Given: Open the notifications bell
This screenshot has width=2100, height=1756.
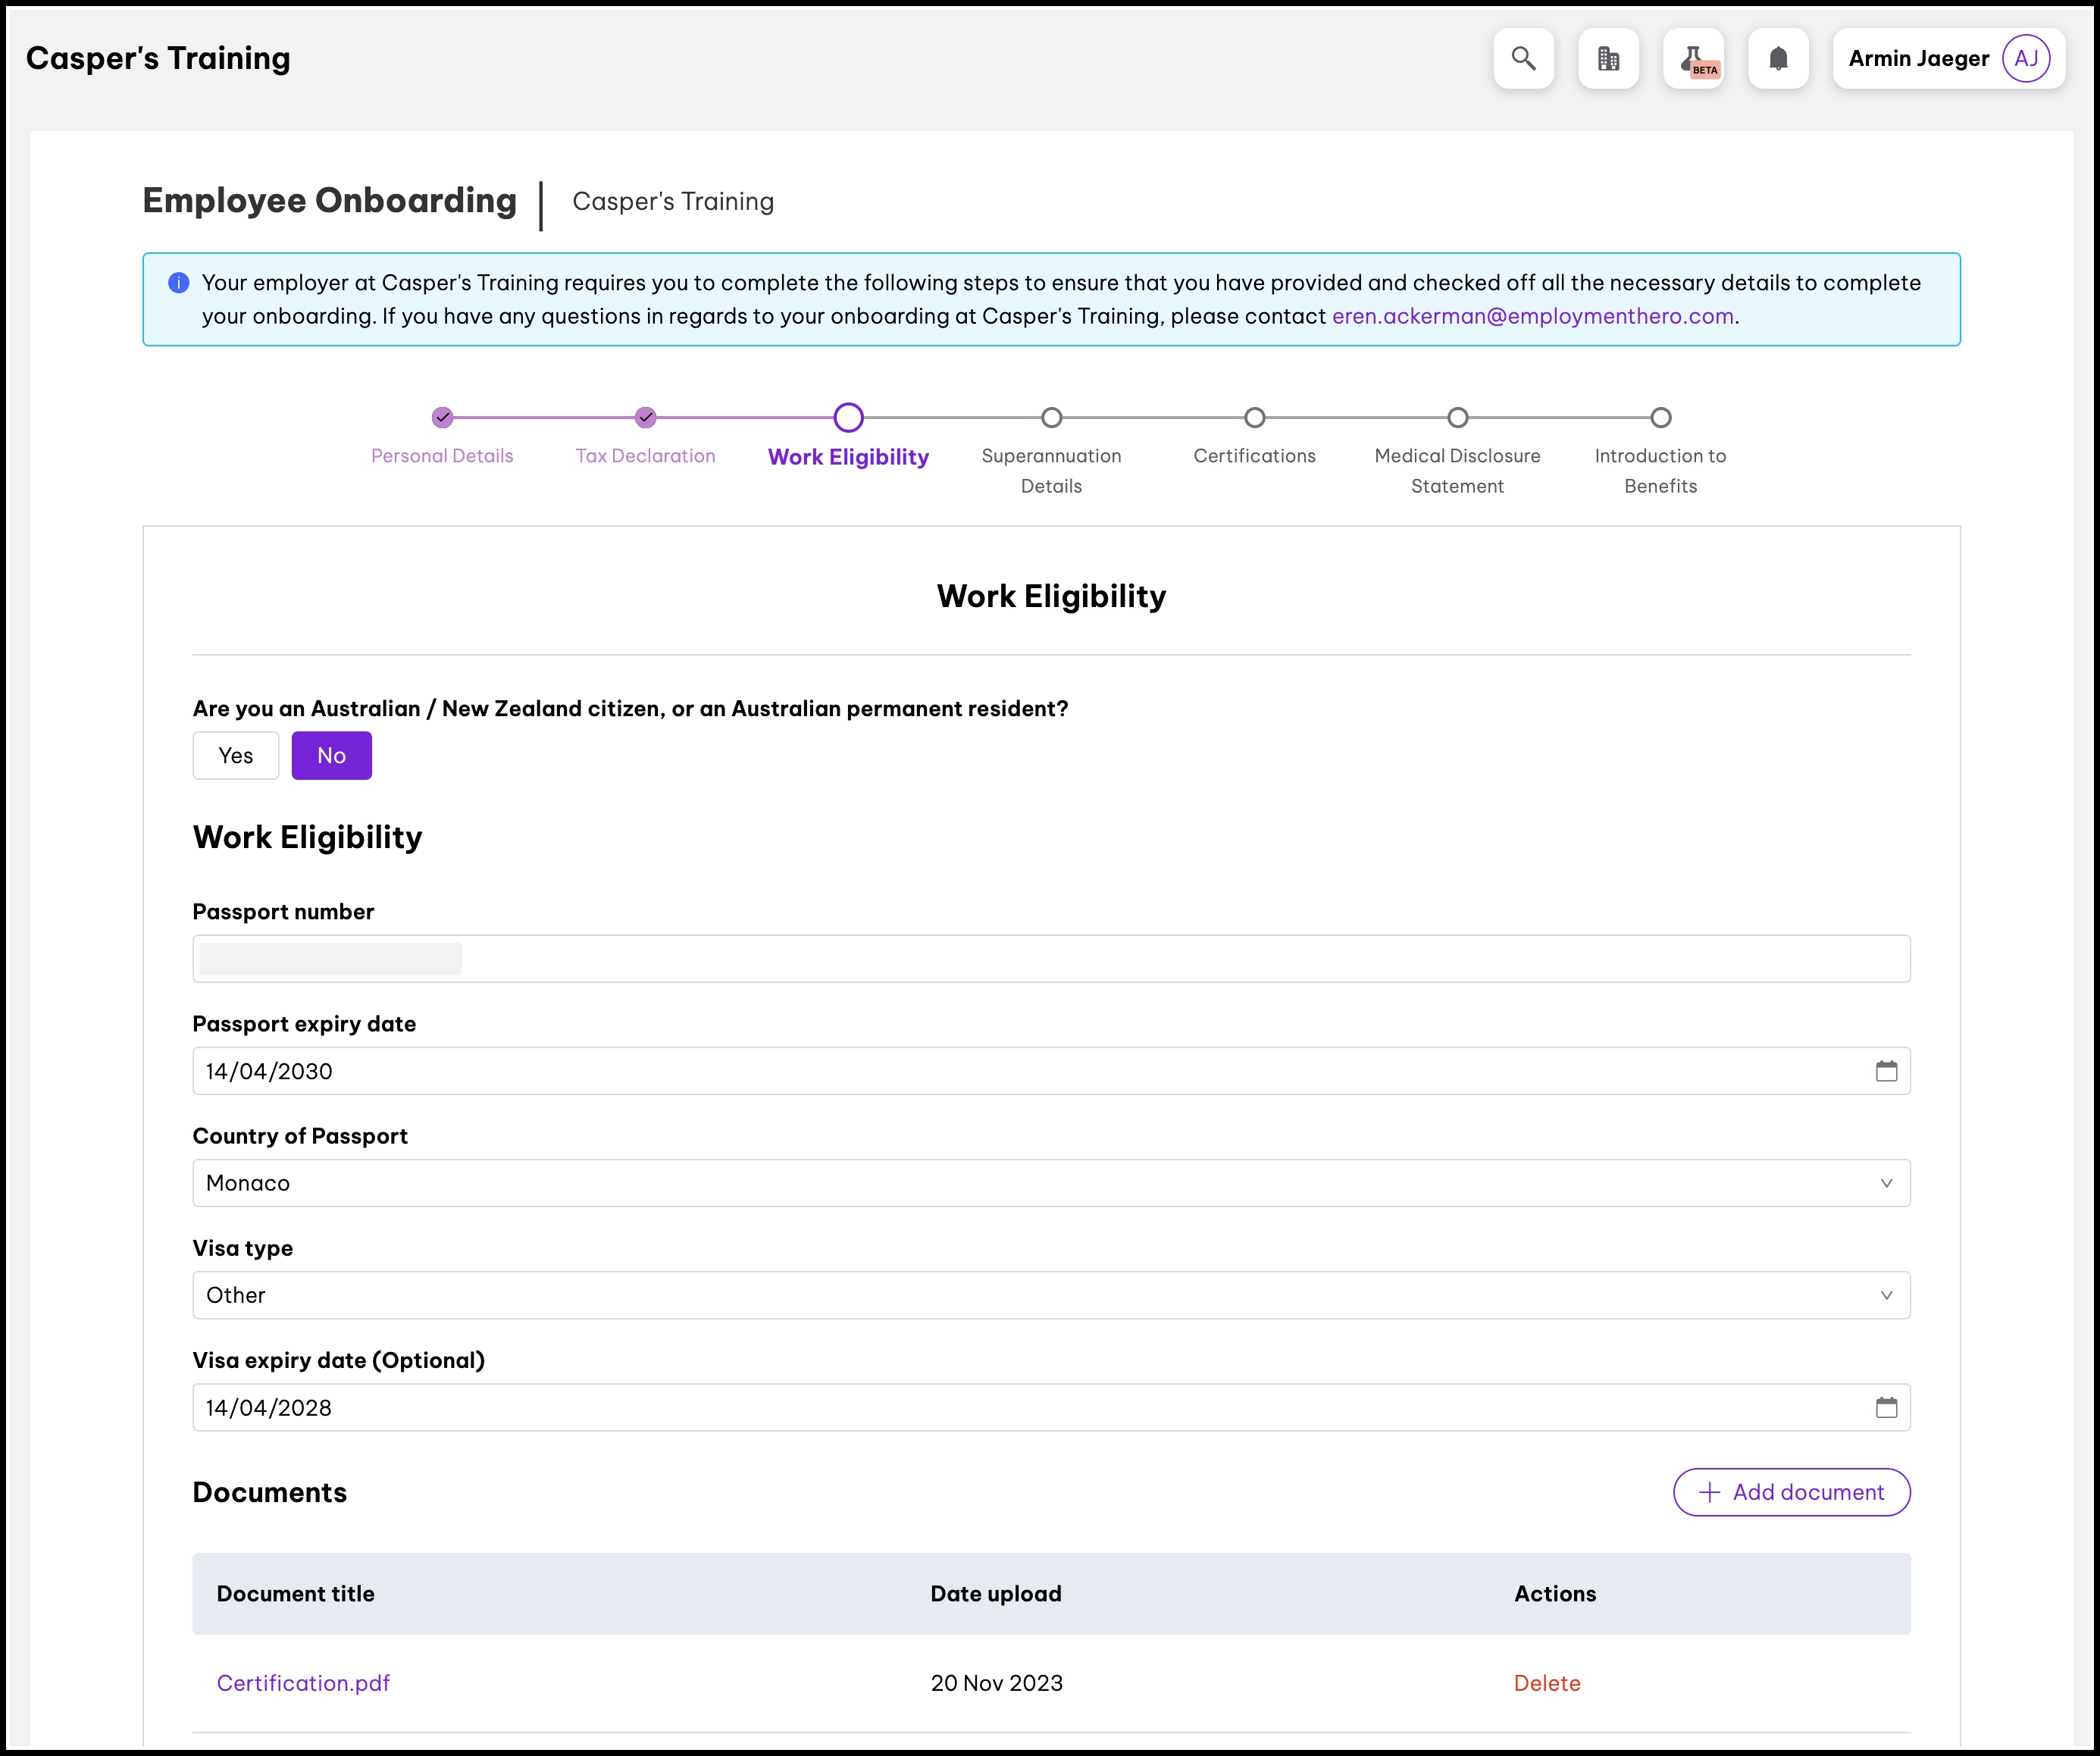Looking at the screenshot, I should click(x=1778, y=59).
